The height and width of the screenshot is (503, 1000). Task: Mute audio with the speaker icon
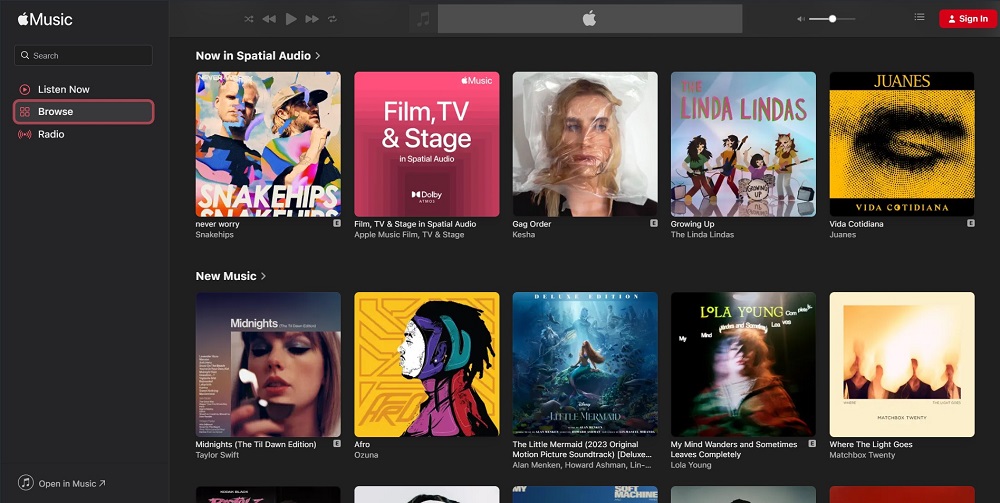click(800, 19)
